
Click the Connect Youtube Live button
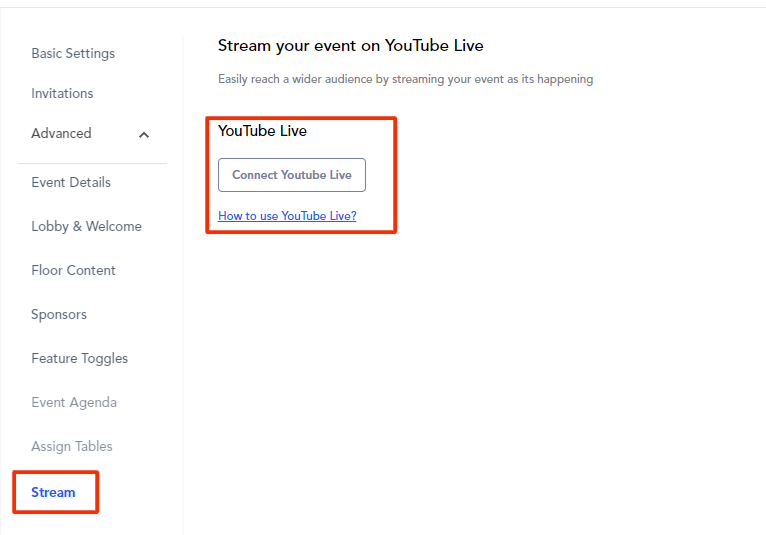[292, 175]
